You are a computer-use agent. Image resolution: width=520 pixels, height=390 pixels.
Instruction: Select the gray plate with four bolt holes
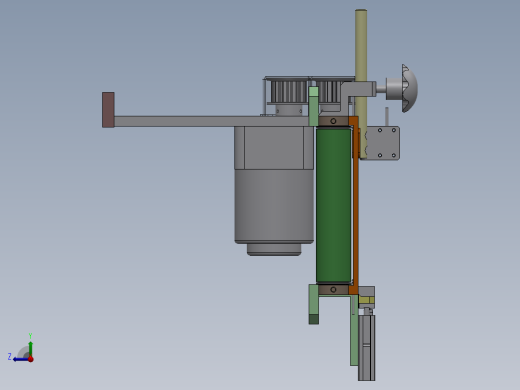coord(383,143)
